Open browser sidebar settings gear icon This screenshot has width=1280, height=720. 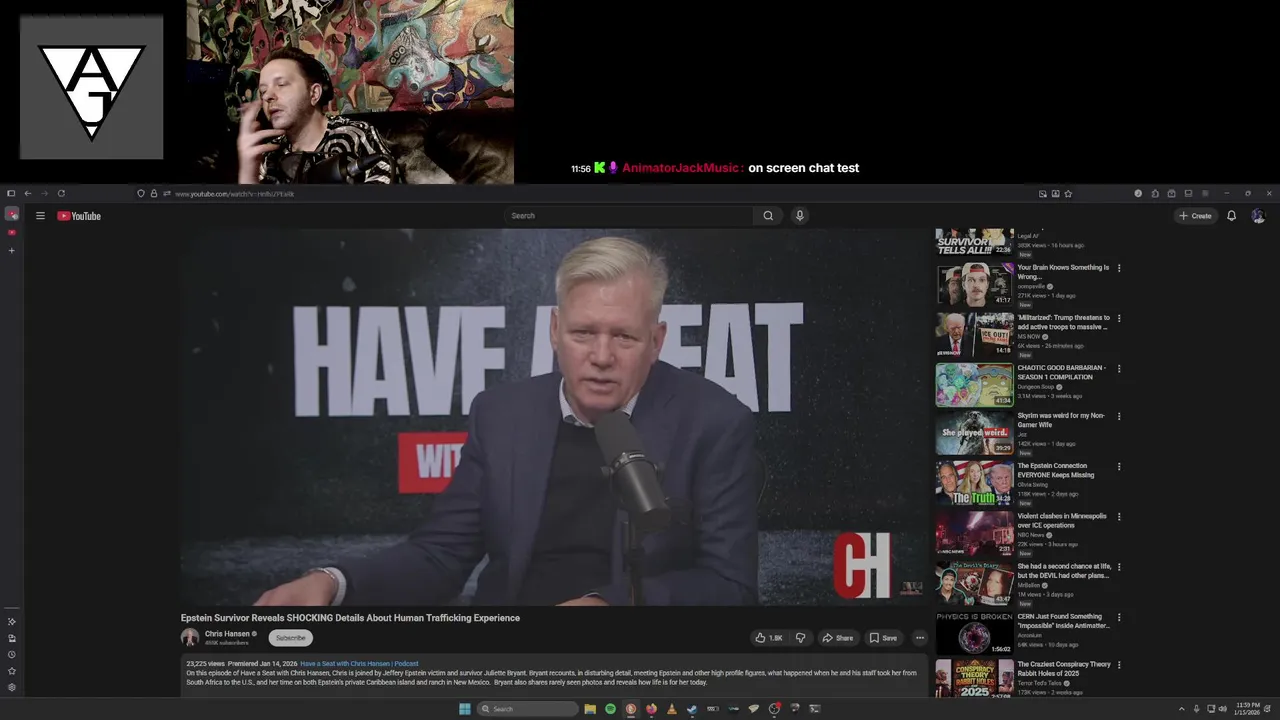(x=12, y=687)
